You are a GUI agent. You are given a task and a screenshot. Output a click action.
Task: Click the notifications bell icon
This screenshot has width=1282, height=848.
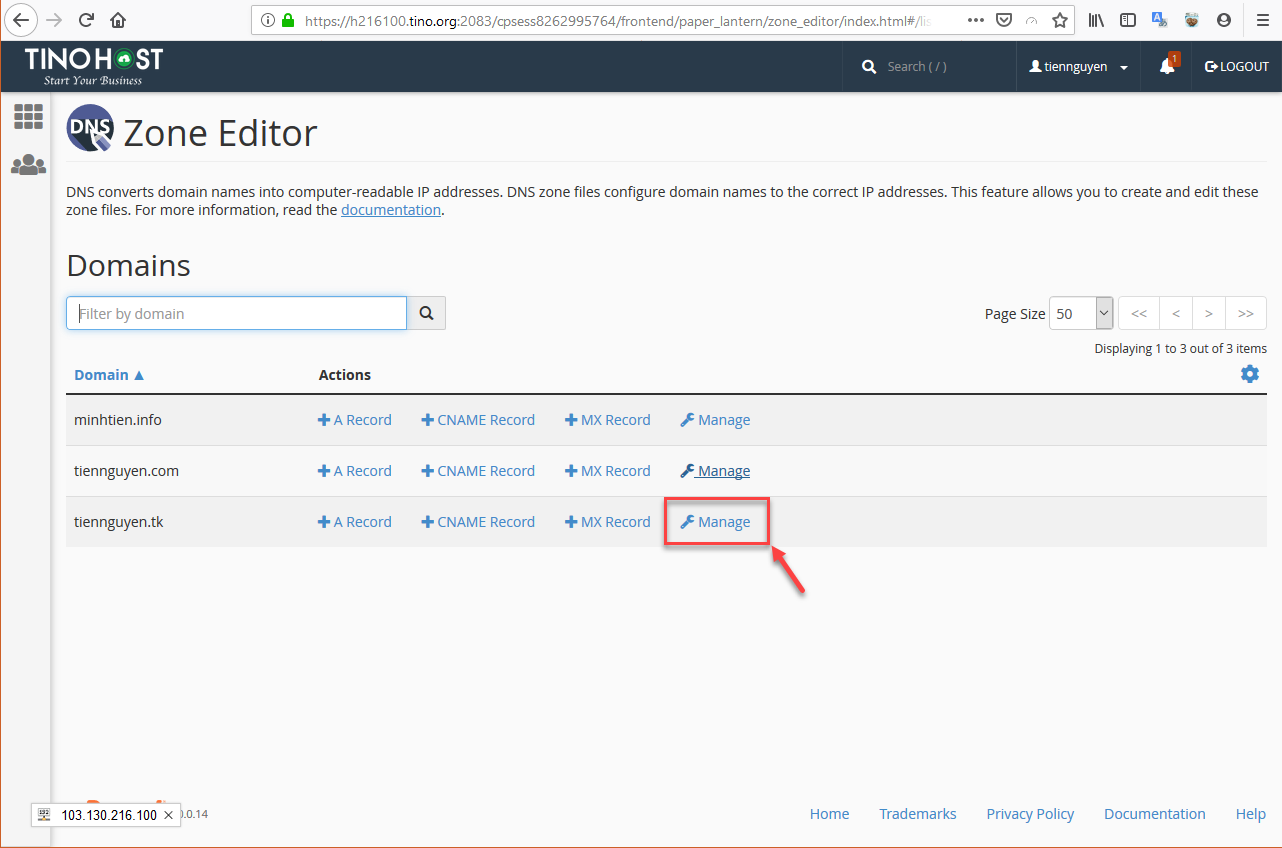tap(1167, 66)
